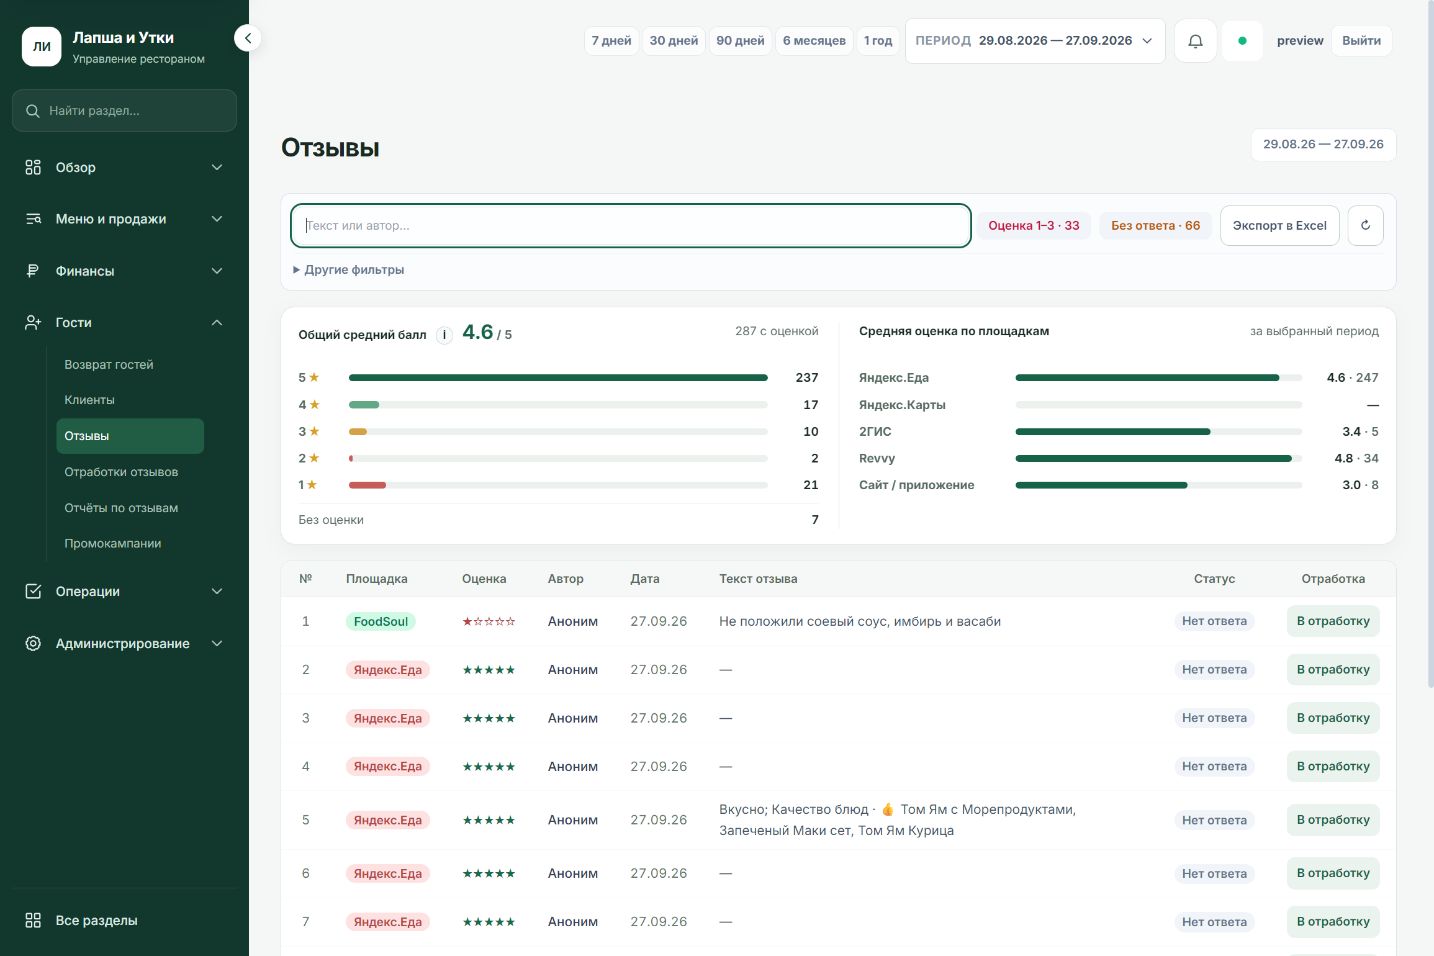Click the Обзор grid icon
Viewport: 1434px width, 956px height.
click(x=33, y=167)
